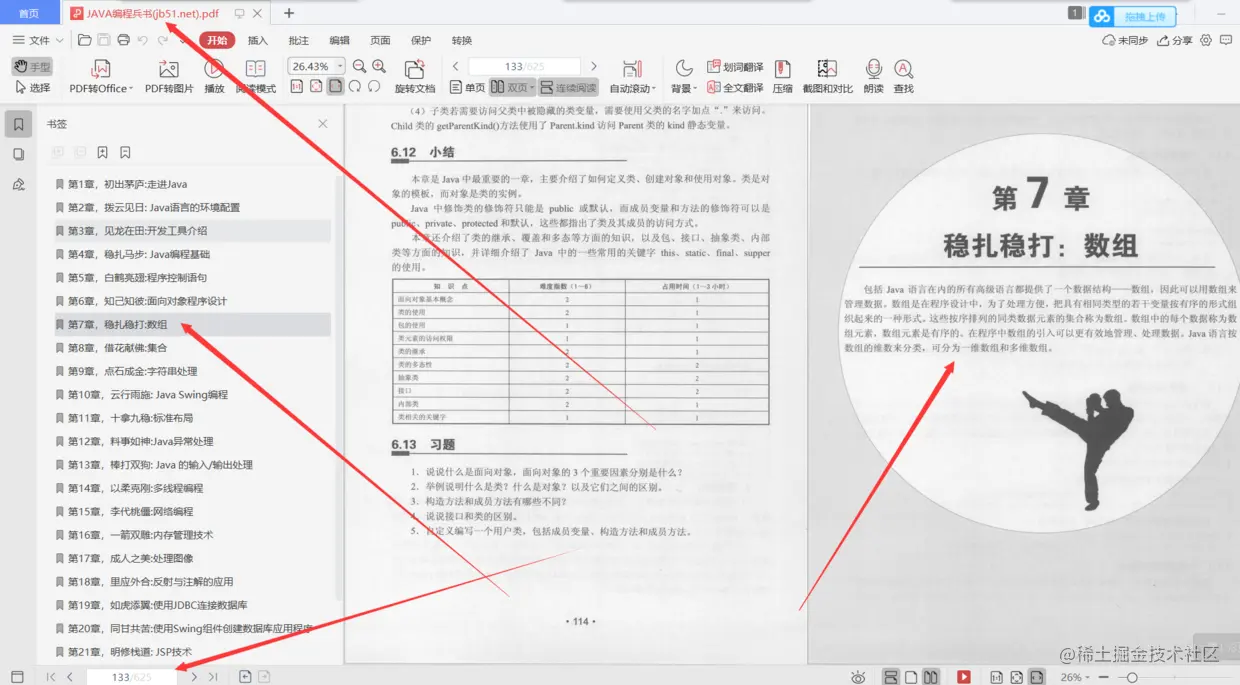Select bookmark 第7章, 稳扎稳打:数组
This screenshot has height=685, width=1240.
click(192, 324)
